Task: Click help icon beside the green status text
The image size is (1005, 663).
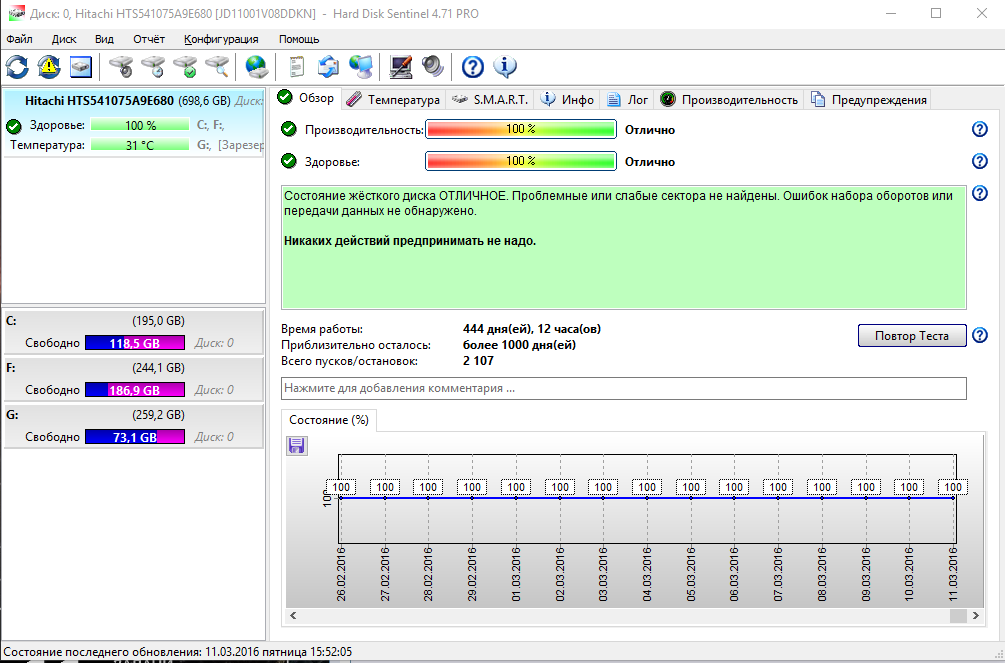Action: (x=979, y=193)
